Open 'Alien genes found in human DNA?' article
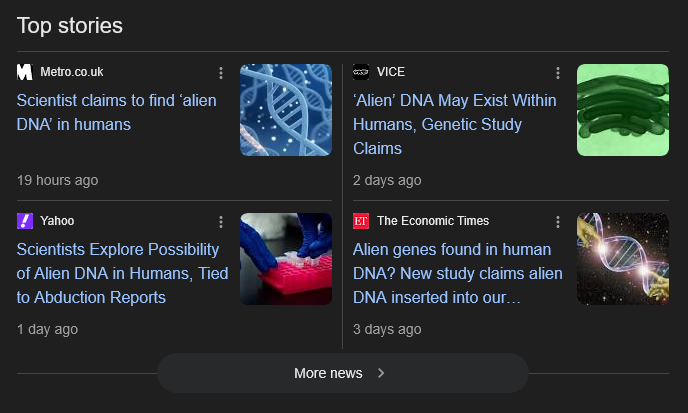 [457, 273]
